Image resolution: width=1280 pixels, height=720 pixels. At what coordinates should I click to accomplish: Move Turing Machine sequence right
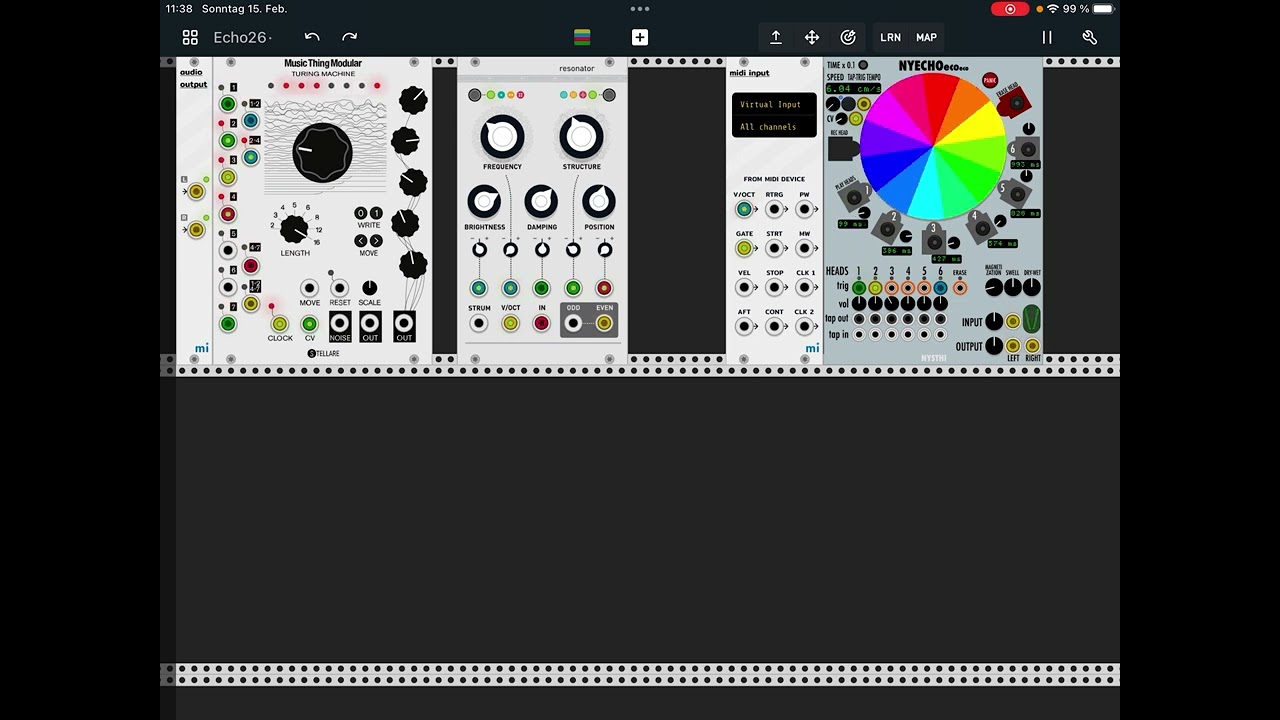pyautogui.click(x=376, y=241)
